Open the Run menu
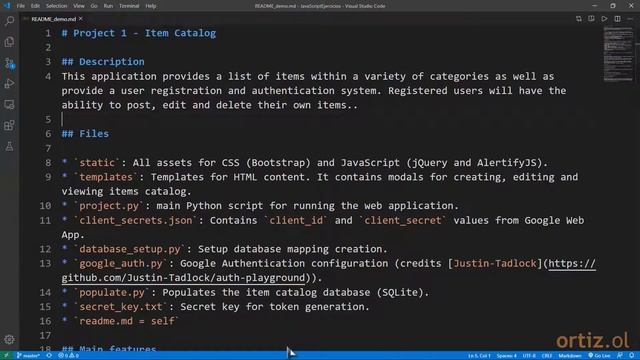This screenshot has width=640, height=360. [x=108, y=6]
